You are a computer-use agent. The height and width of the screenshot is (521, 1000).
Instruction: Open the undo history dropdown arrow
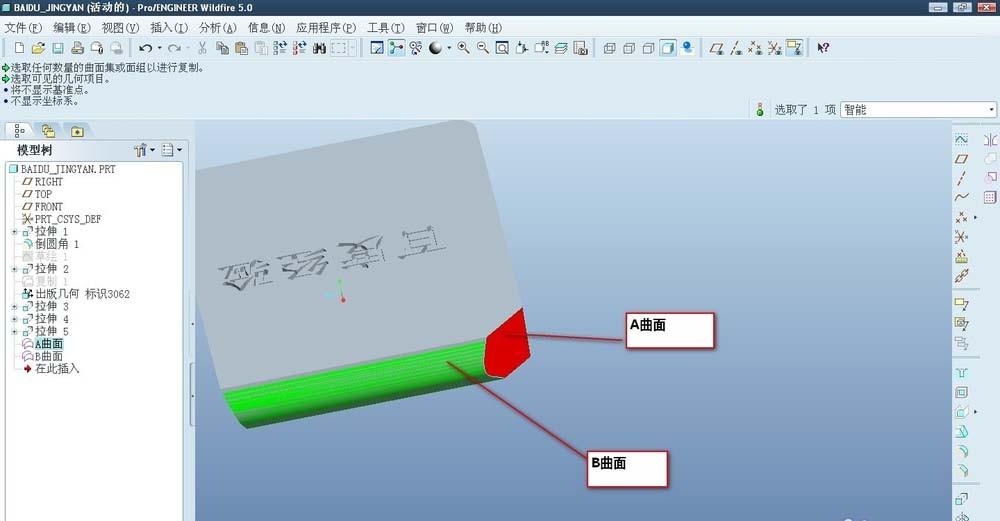159,48
